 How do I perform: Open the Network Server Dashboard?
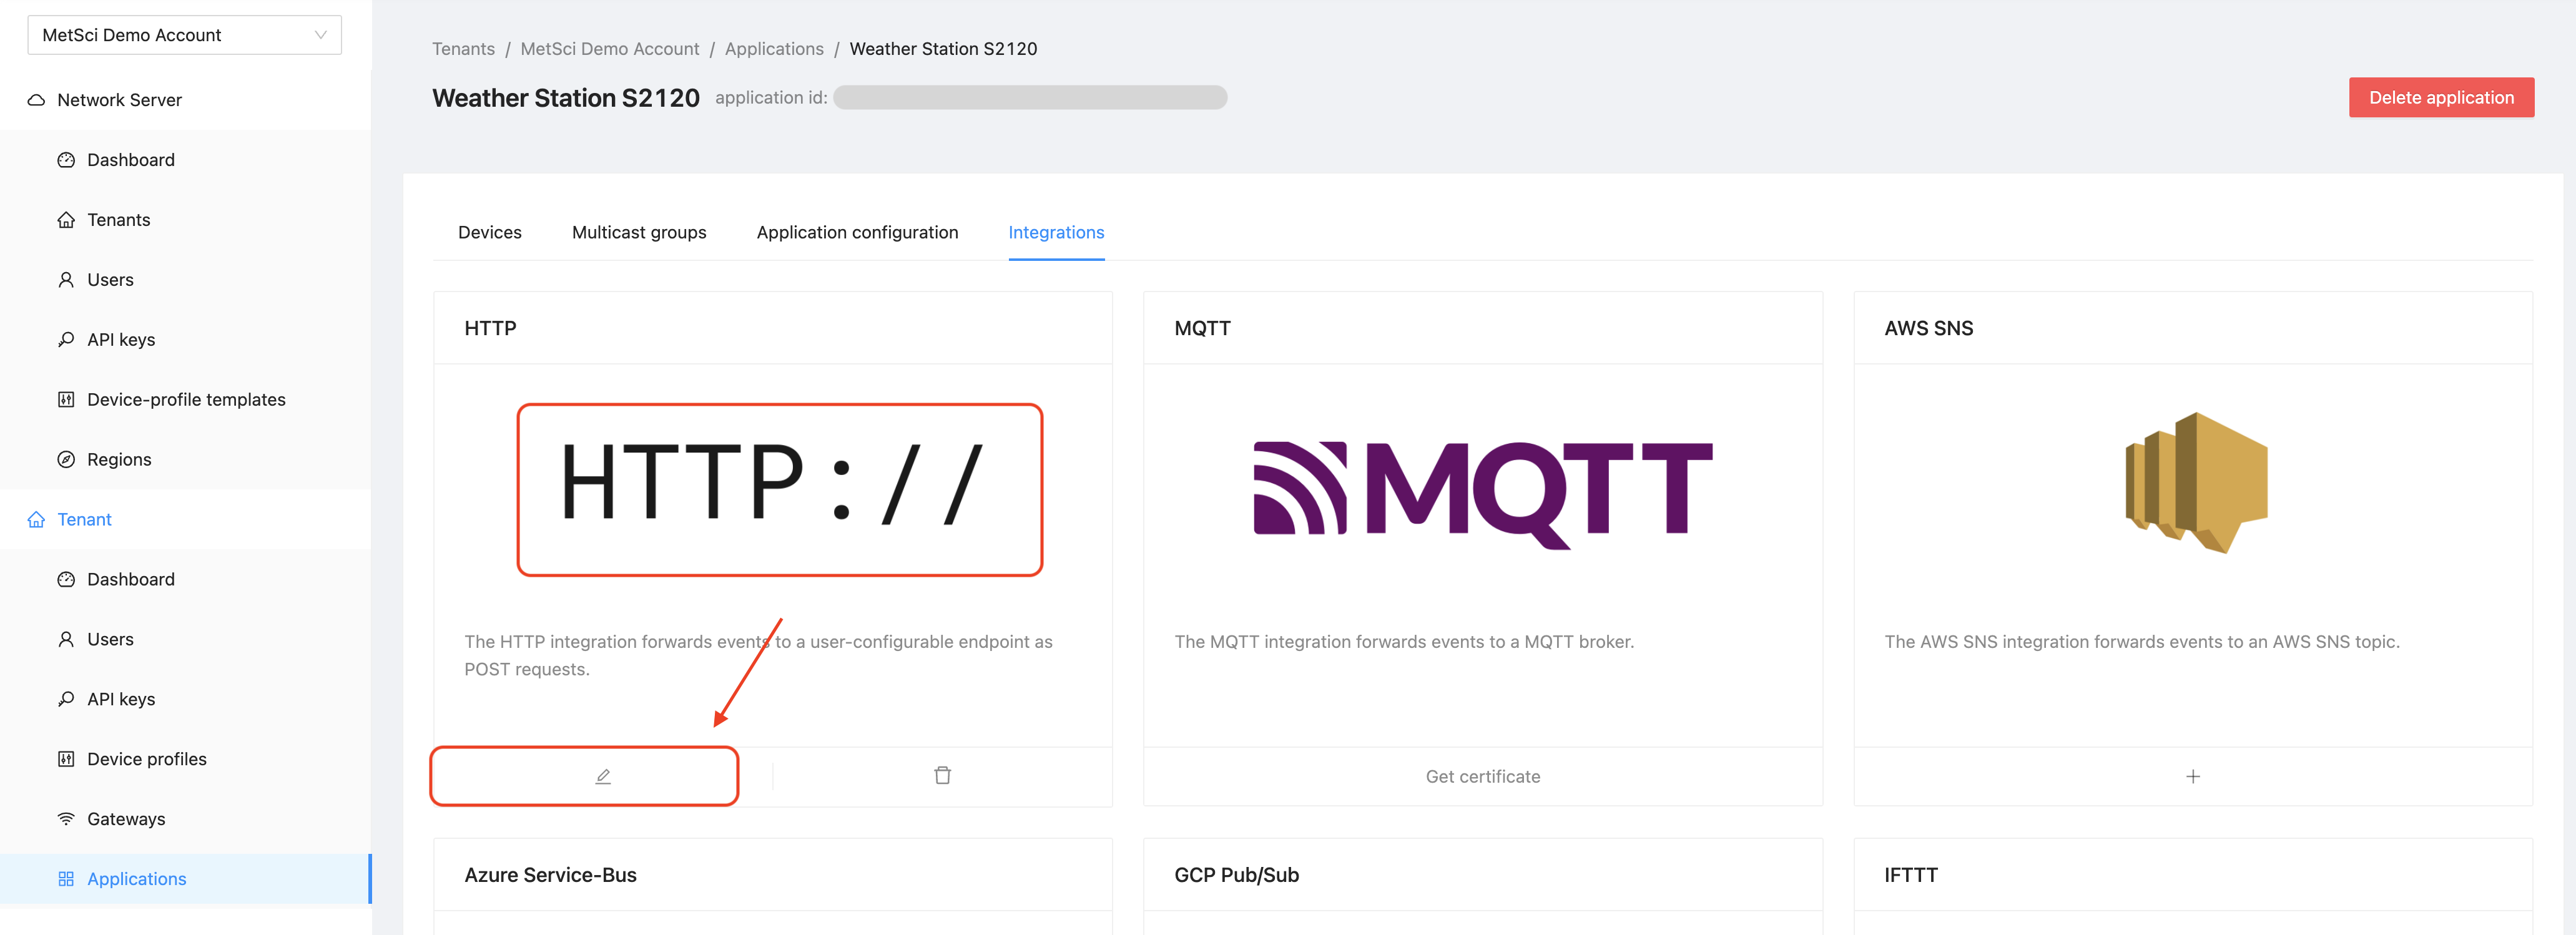pyautogui.click(x=131, y=160)
